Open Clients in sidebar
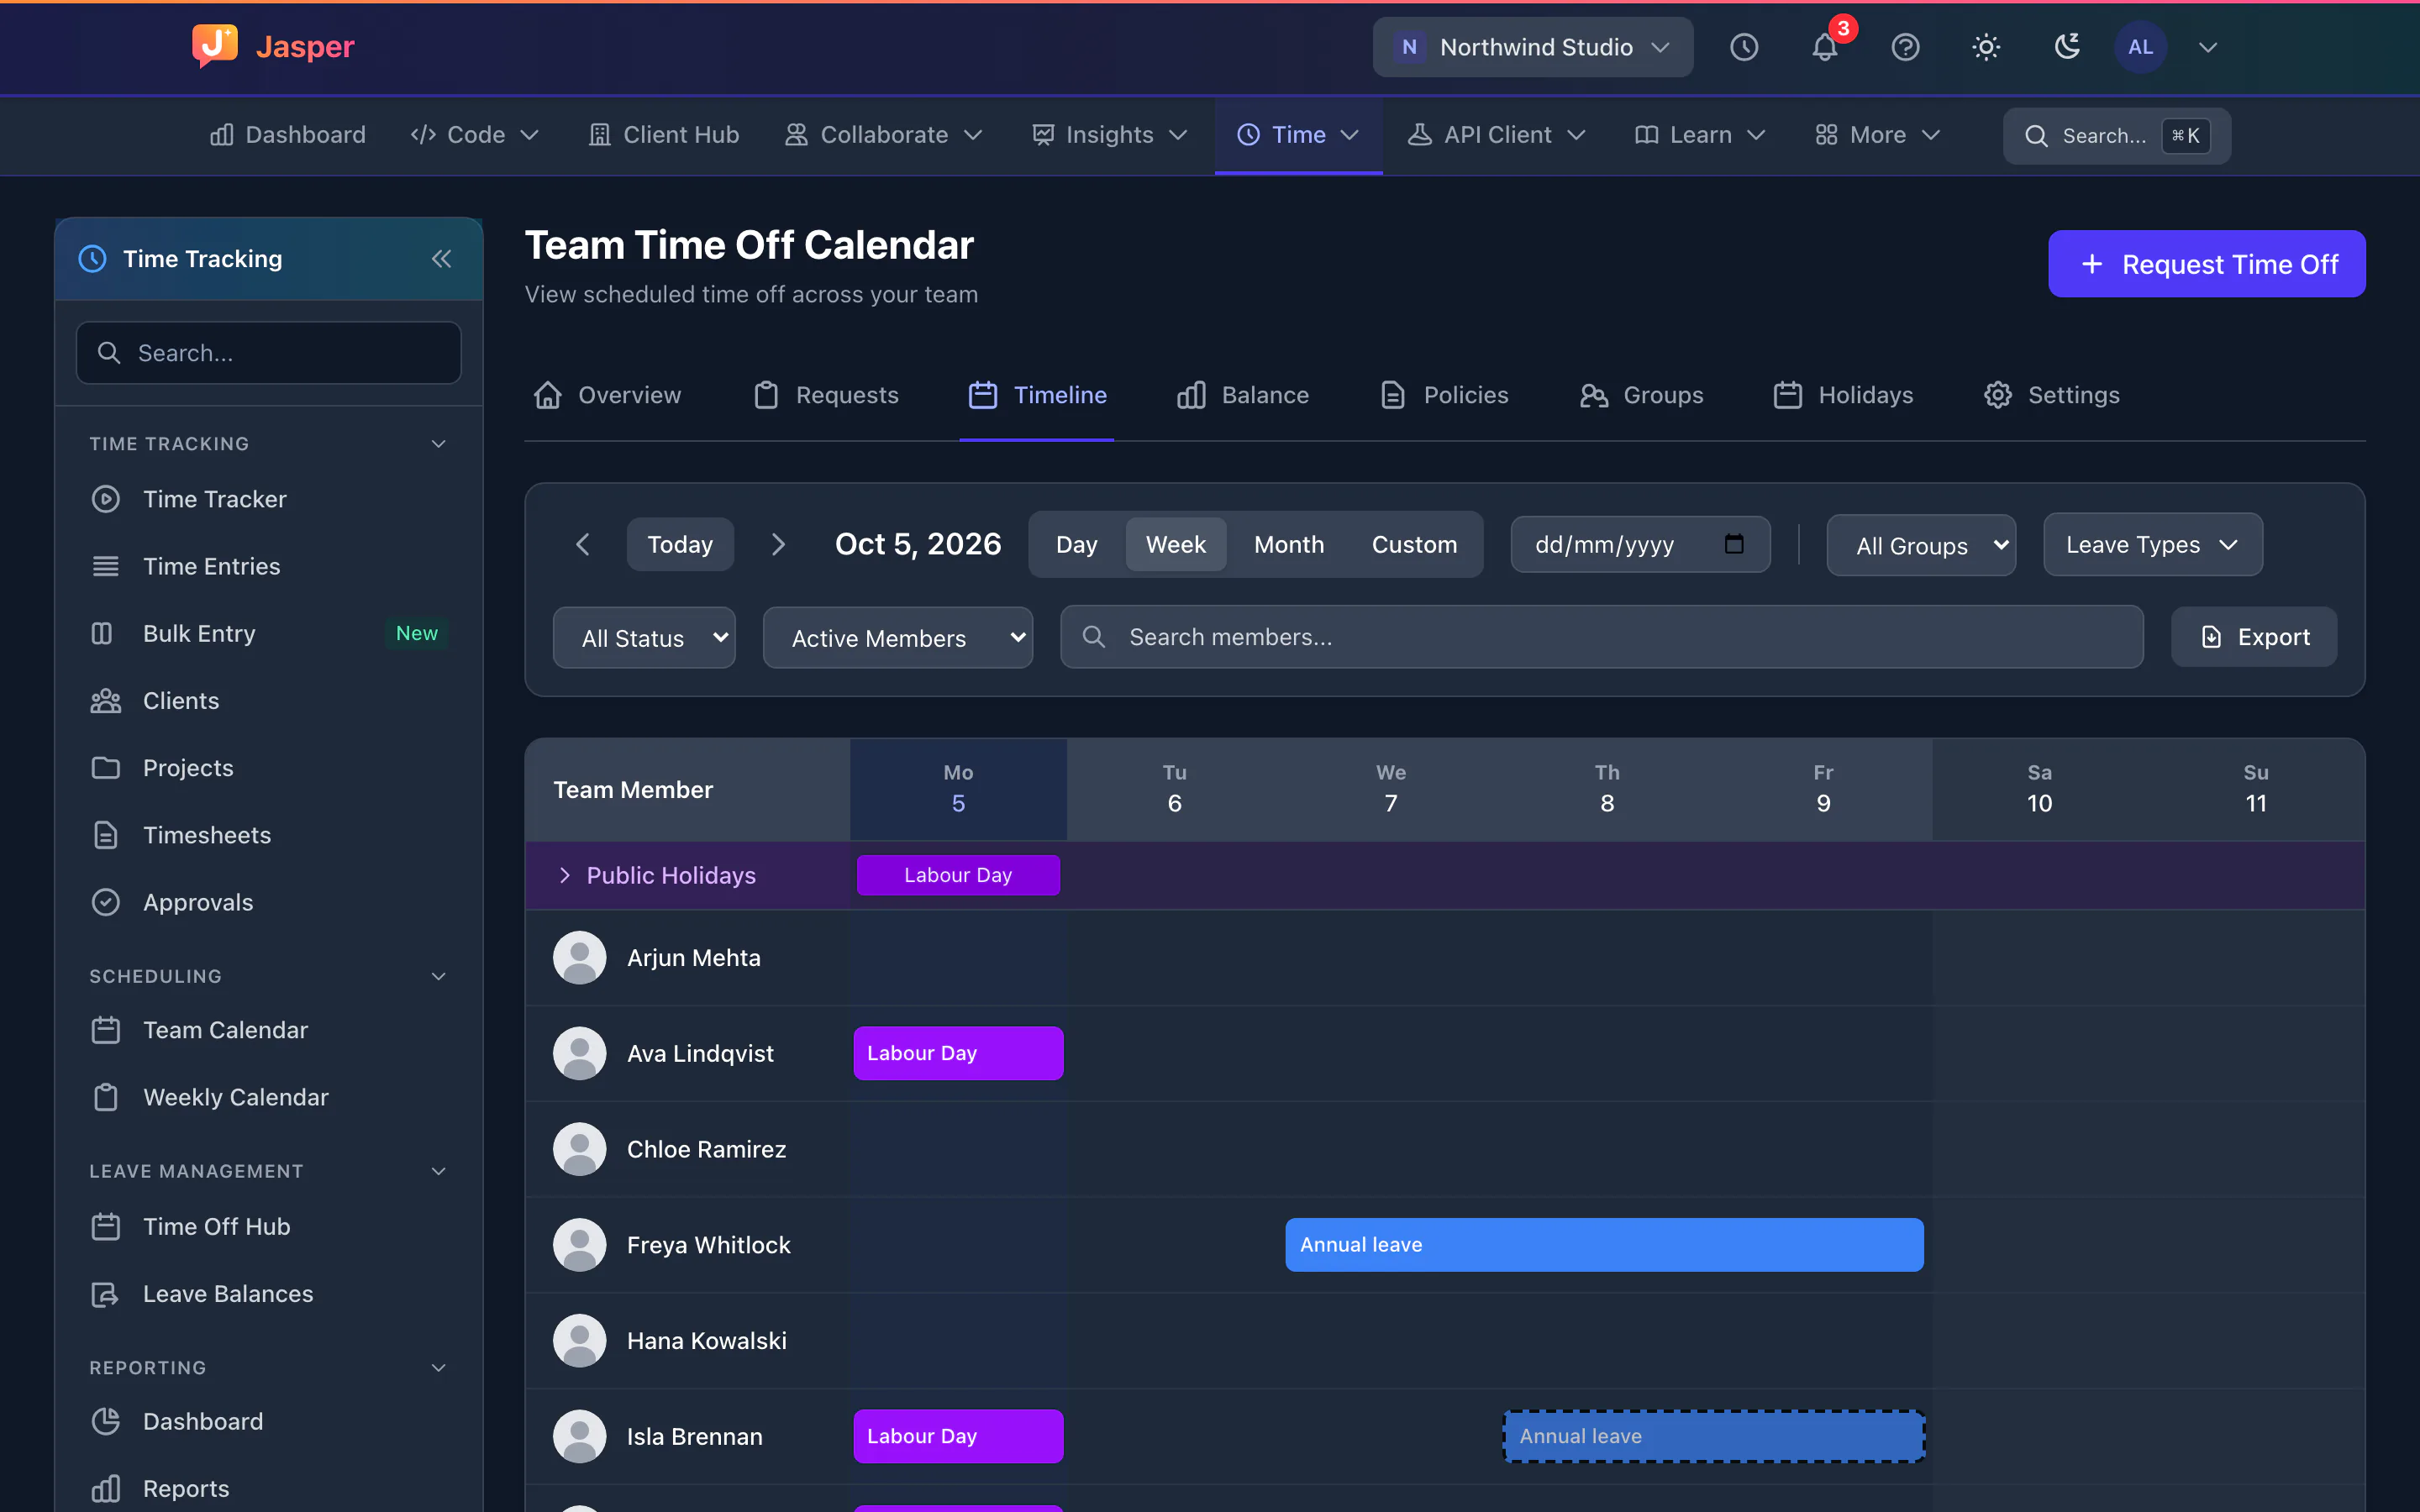This screenshot has width=2420, height=1512. [268, 700]
